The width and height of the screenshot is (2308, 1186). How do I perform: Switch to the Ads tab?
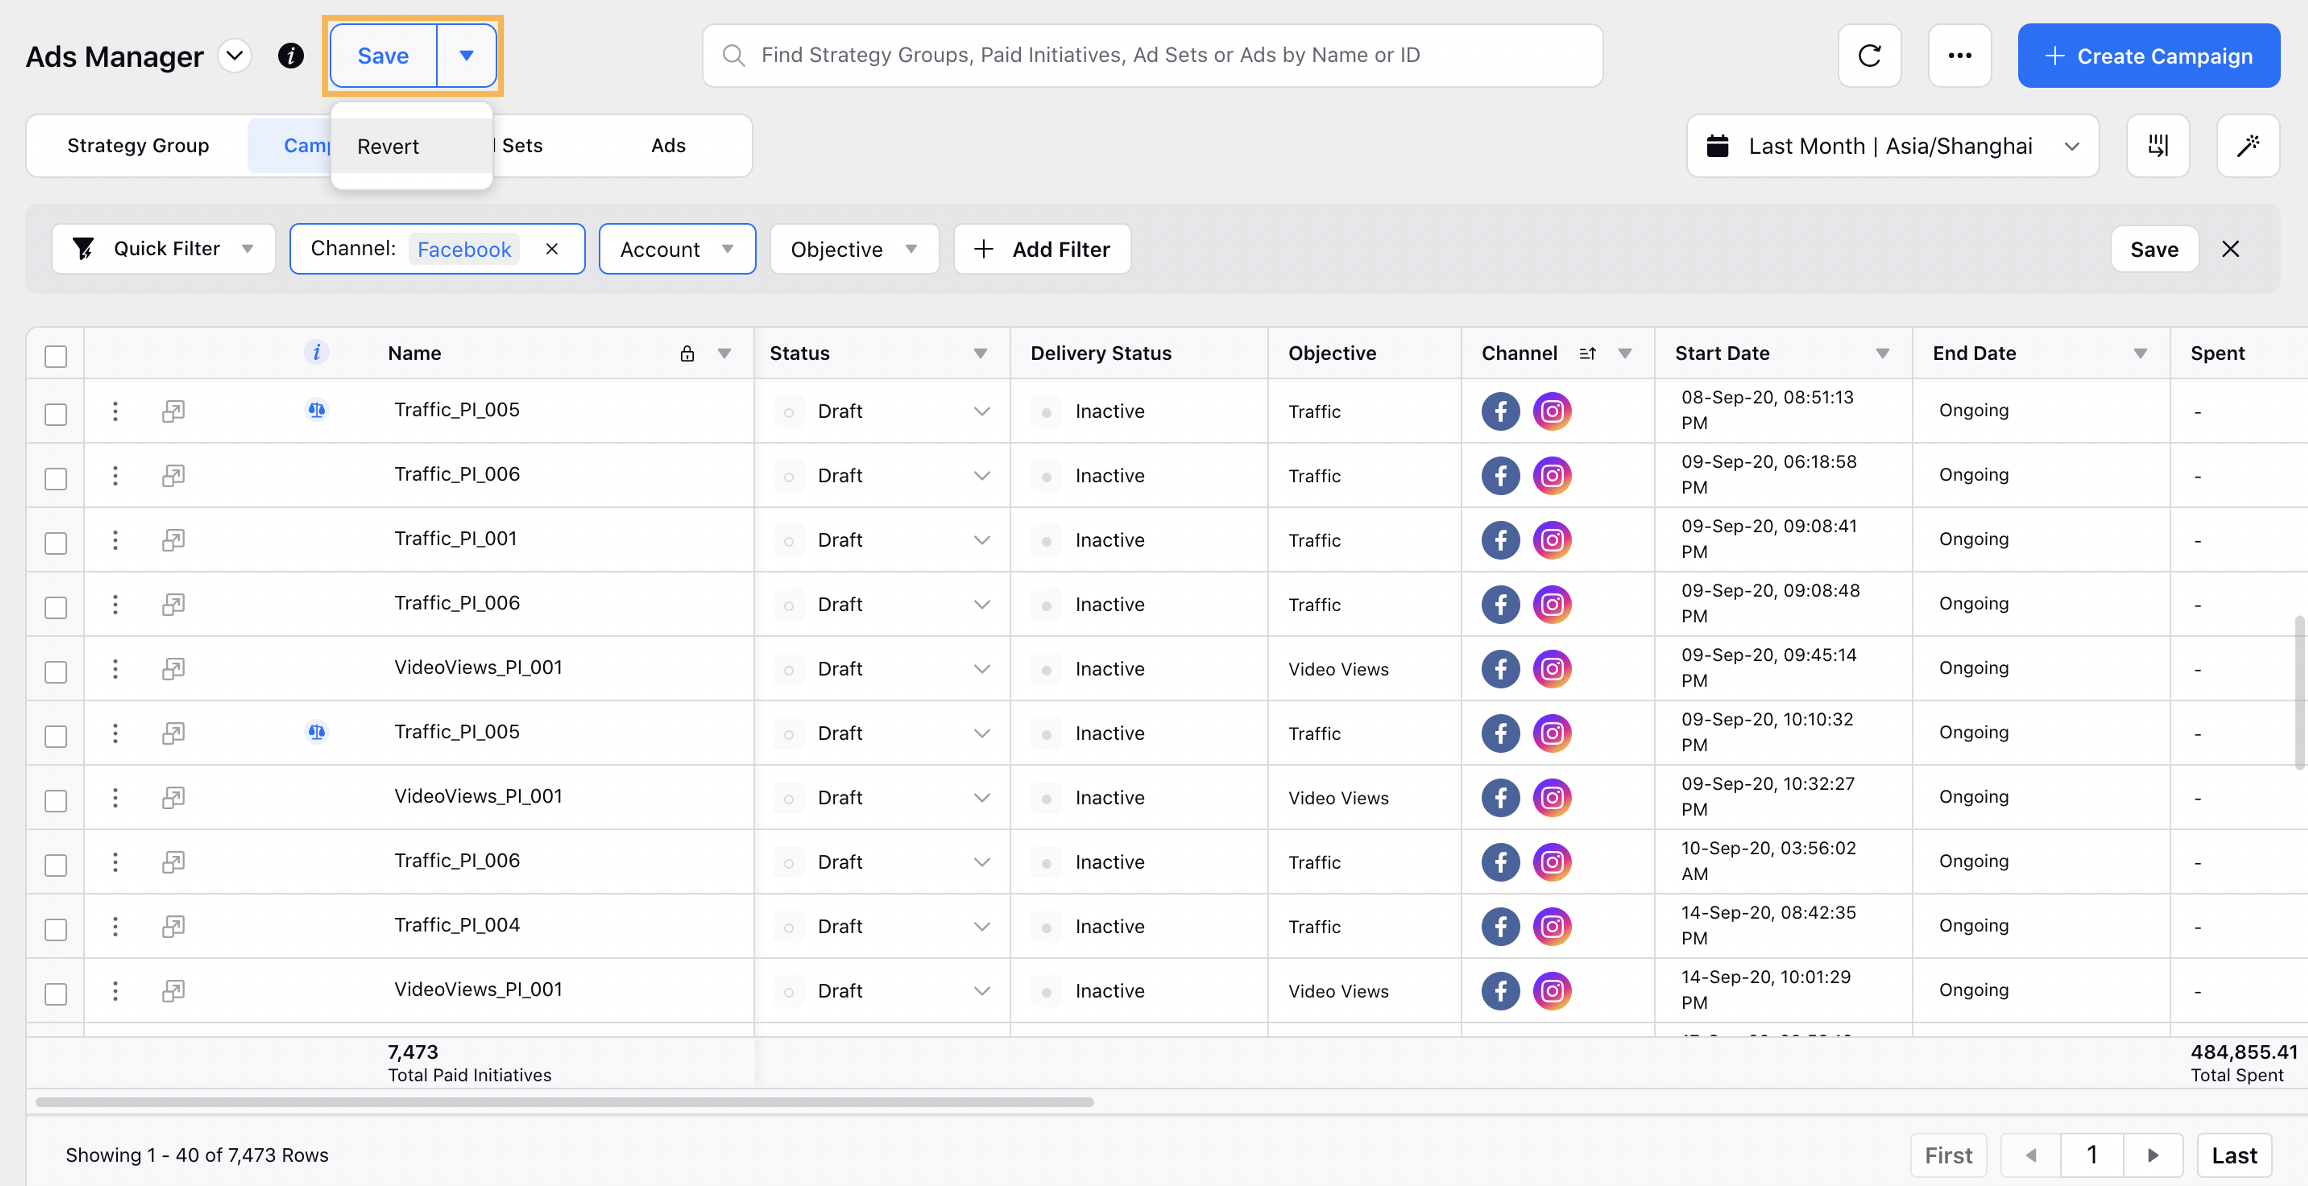(x=668, y=146)
